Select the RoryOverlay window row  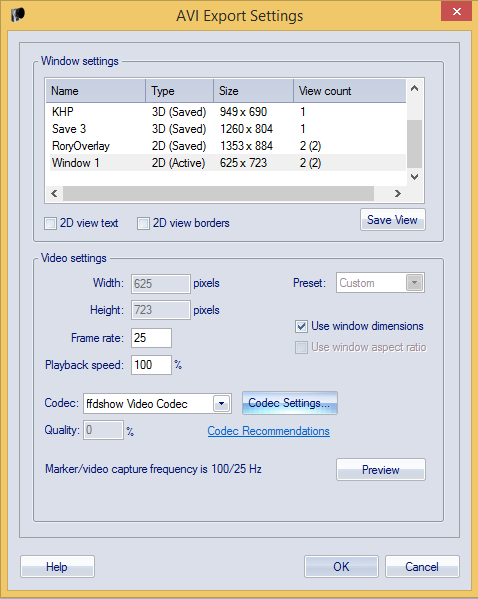click(226, 146)
